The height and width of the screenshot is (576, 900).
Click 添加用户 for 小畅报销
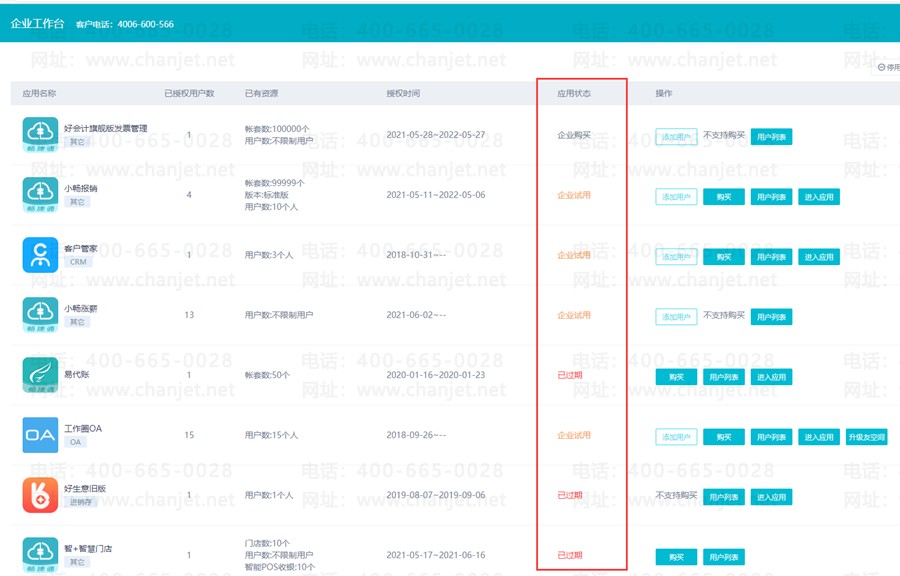point(676,197)
